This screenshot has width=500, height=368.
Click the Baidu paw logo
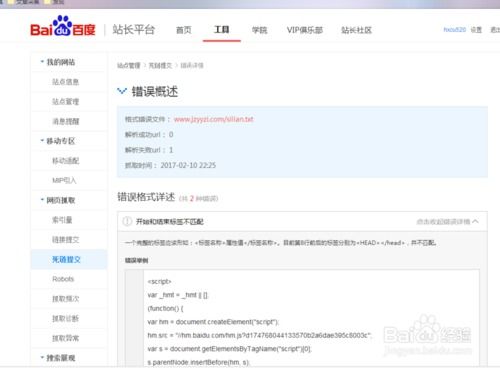pos(63,26)
